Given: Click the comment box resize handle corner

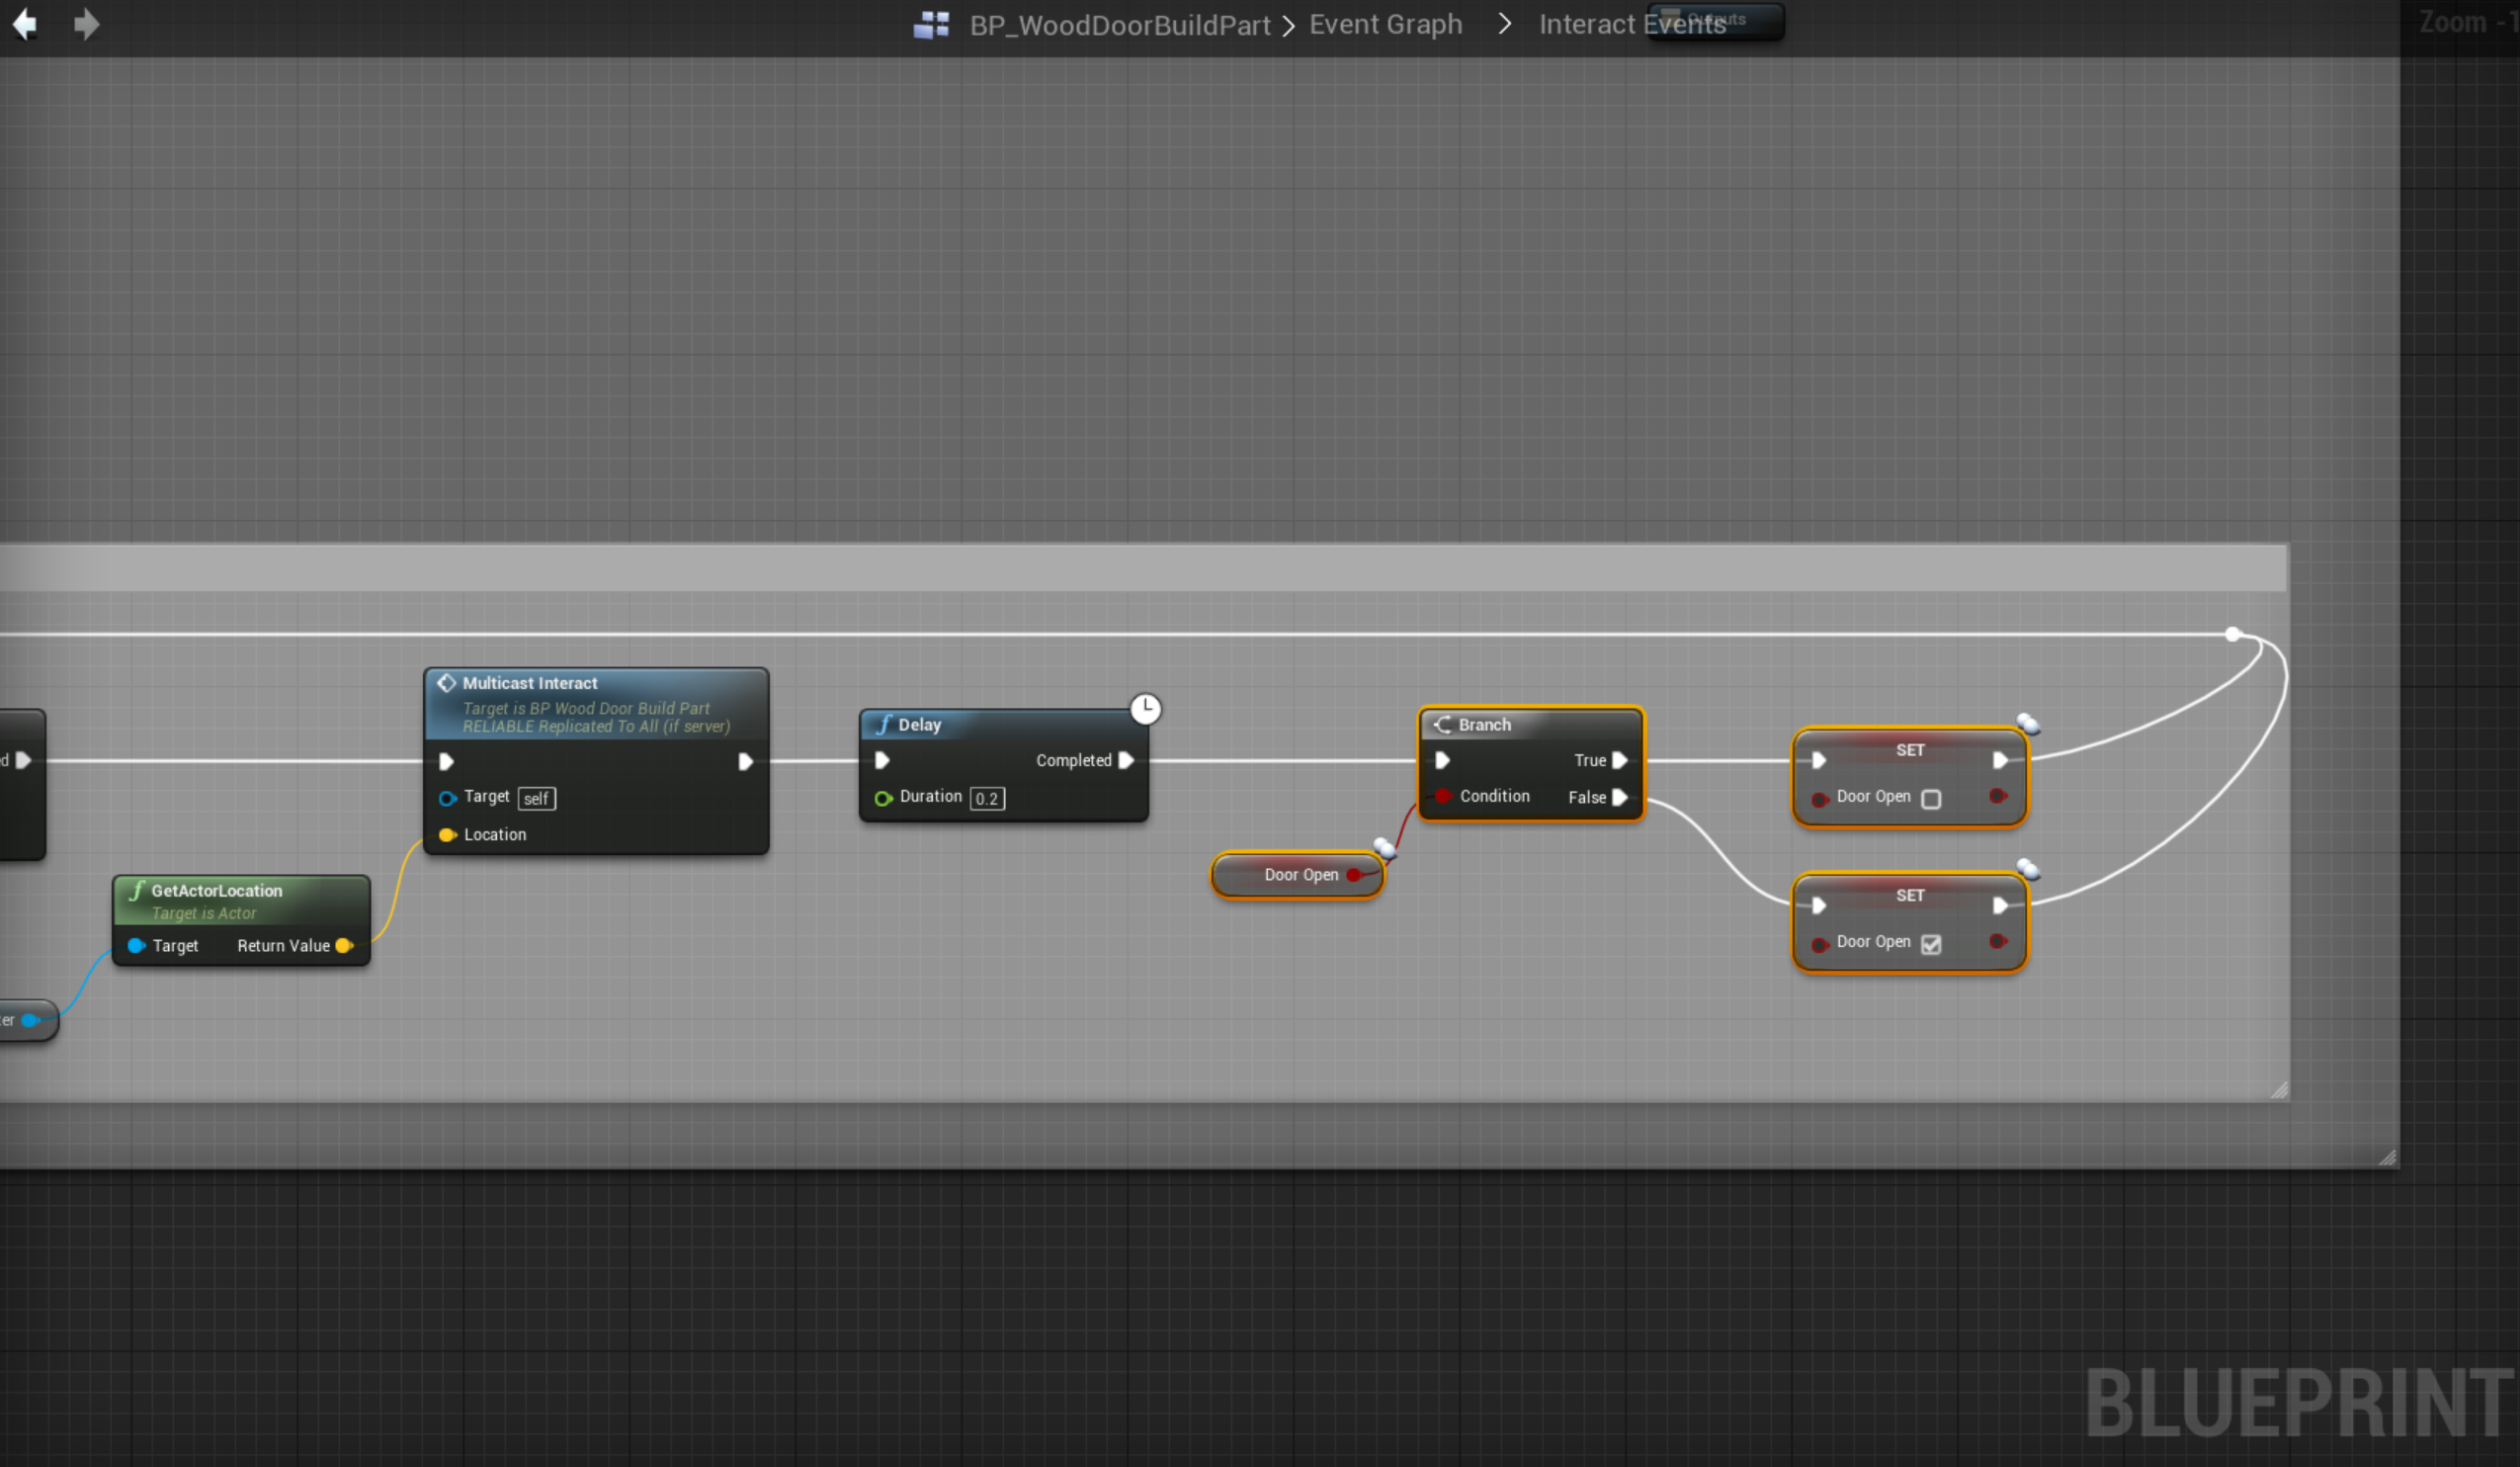Looking at the screenshot, I should (2279, 1090).
